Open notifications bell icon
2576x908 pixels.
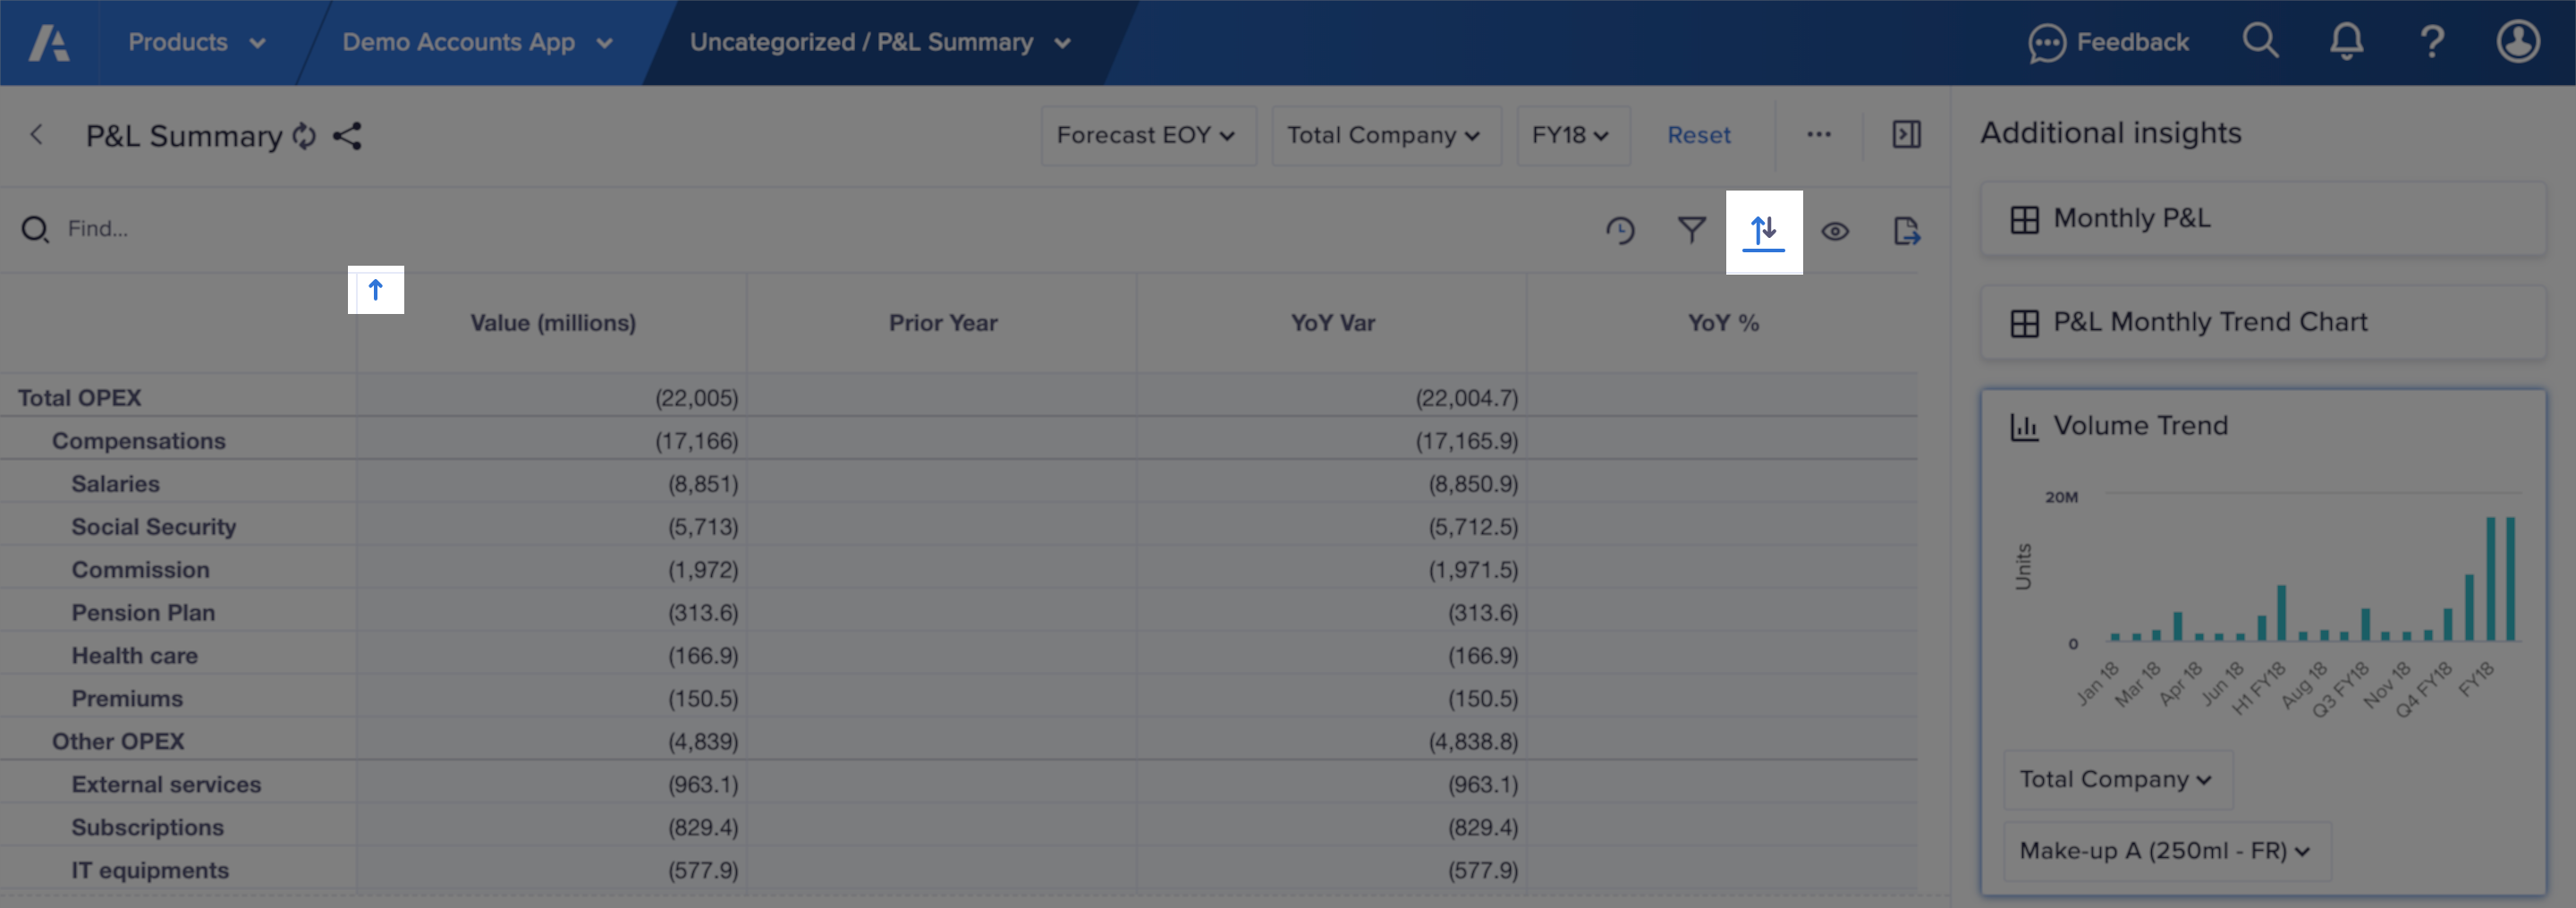(x=2346, y=42)
